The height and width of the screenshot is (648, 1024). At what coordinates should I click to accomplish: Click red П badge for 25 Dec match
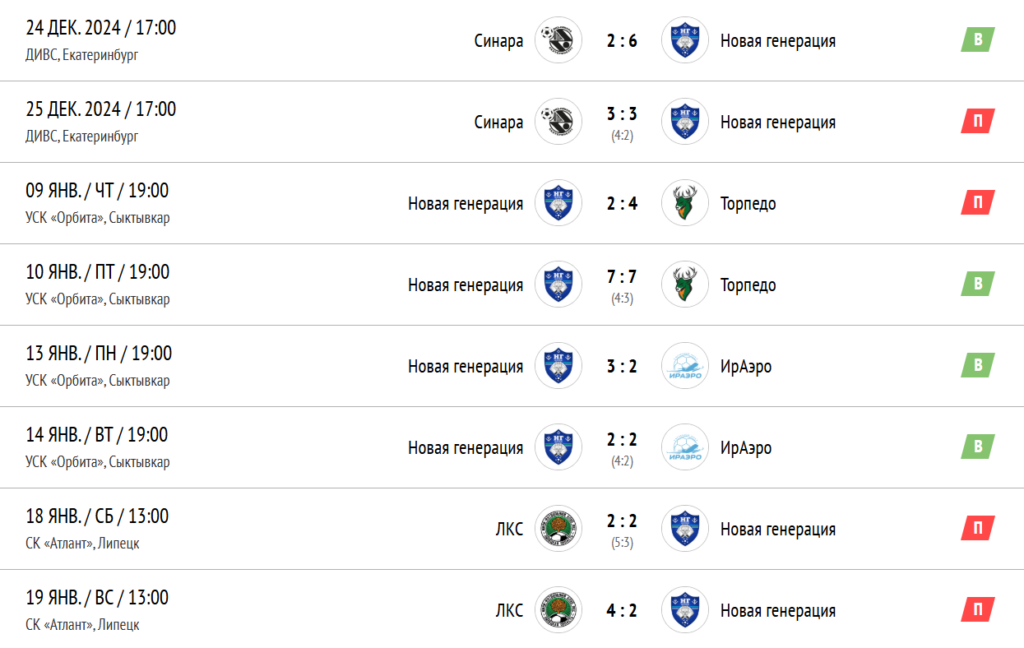pyautogui.click(x=978, y=121)
